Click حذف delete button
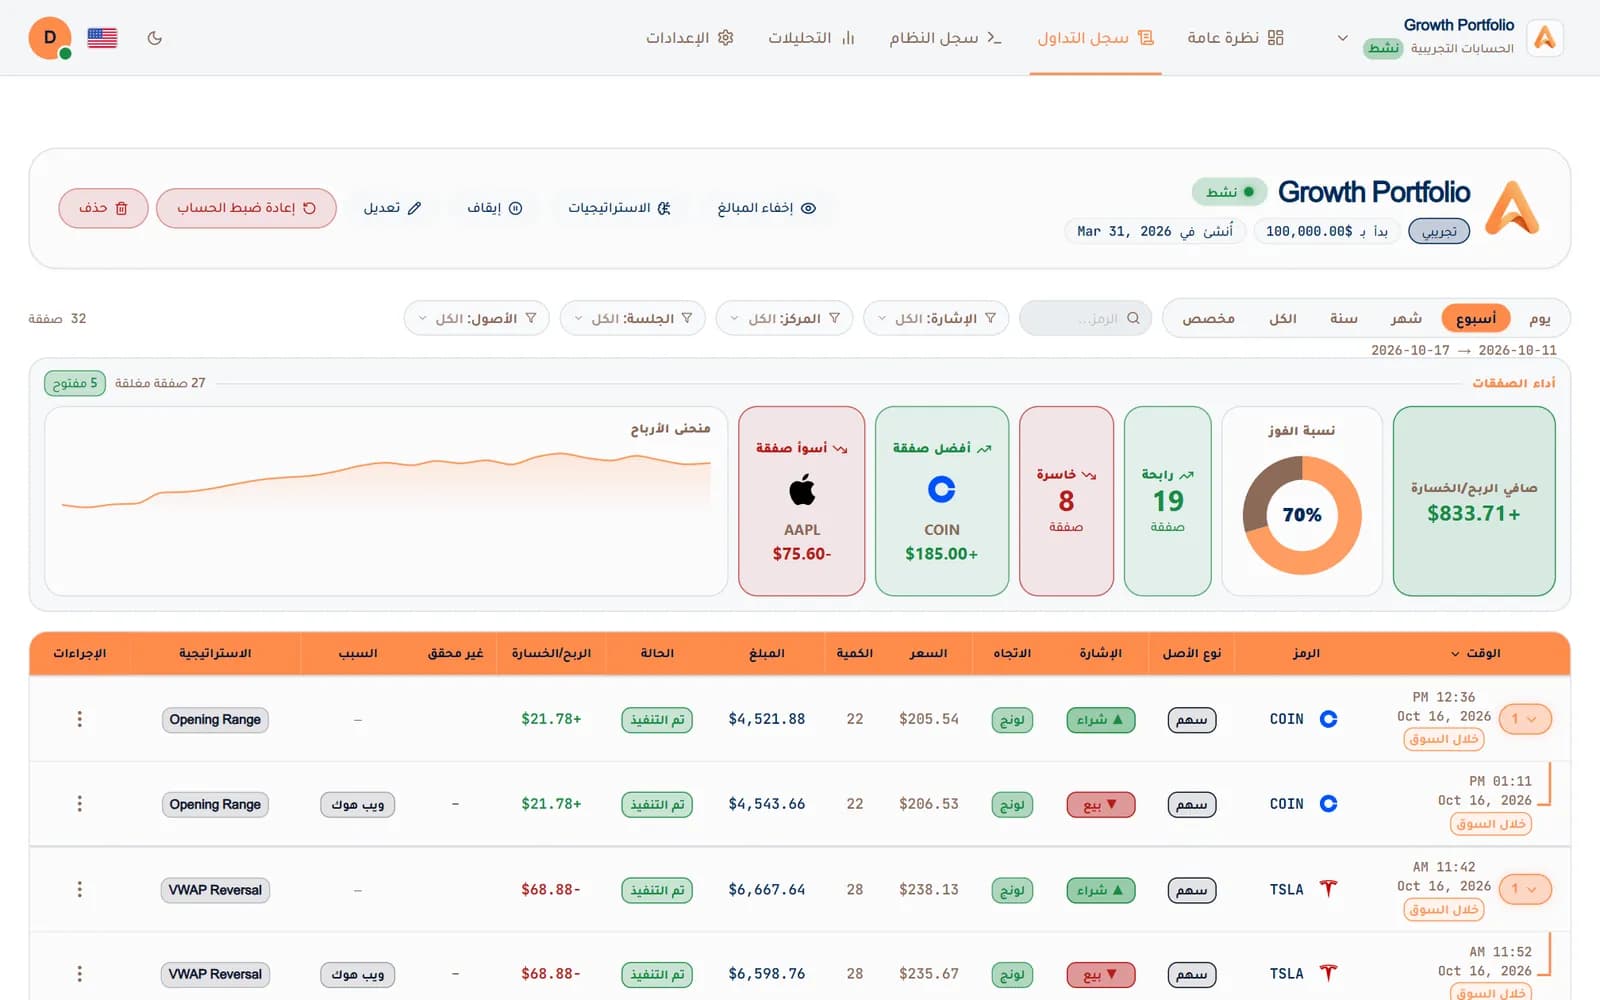The height and width of the screenshot is (1000, 1600). pos(104,208)
